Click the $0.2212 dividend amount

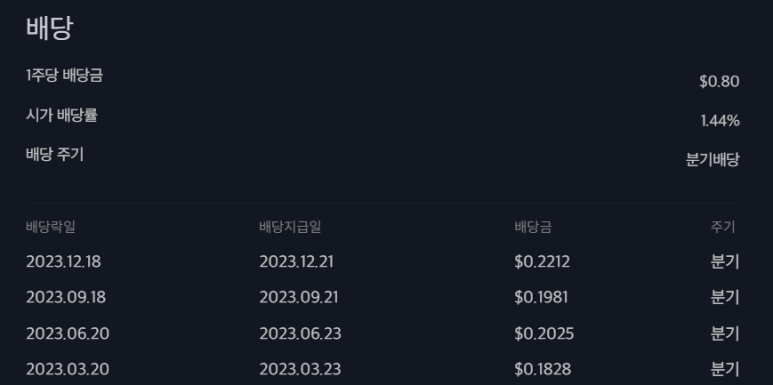point(542,262)
